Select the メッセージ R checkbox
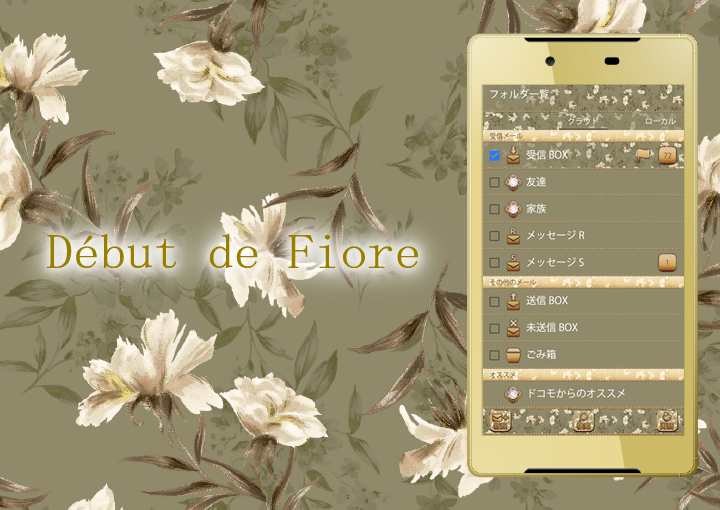The width and height of the screenshot is (720, 510). tap(494, 237)
